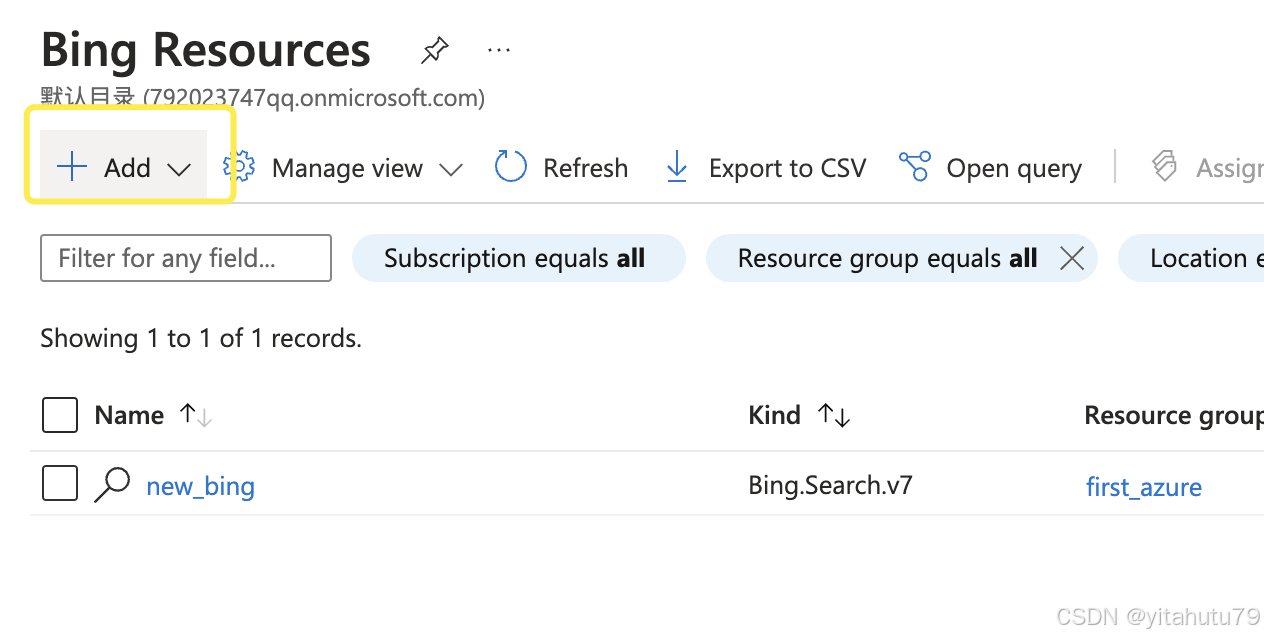Check the new_bing row checkbox

coord(60,485)
